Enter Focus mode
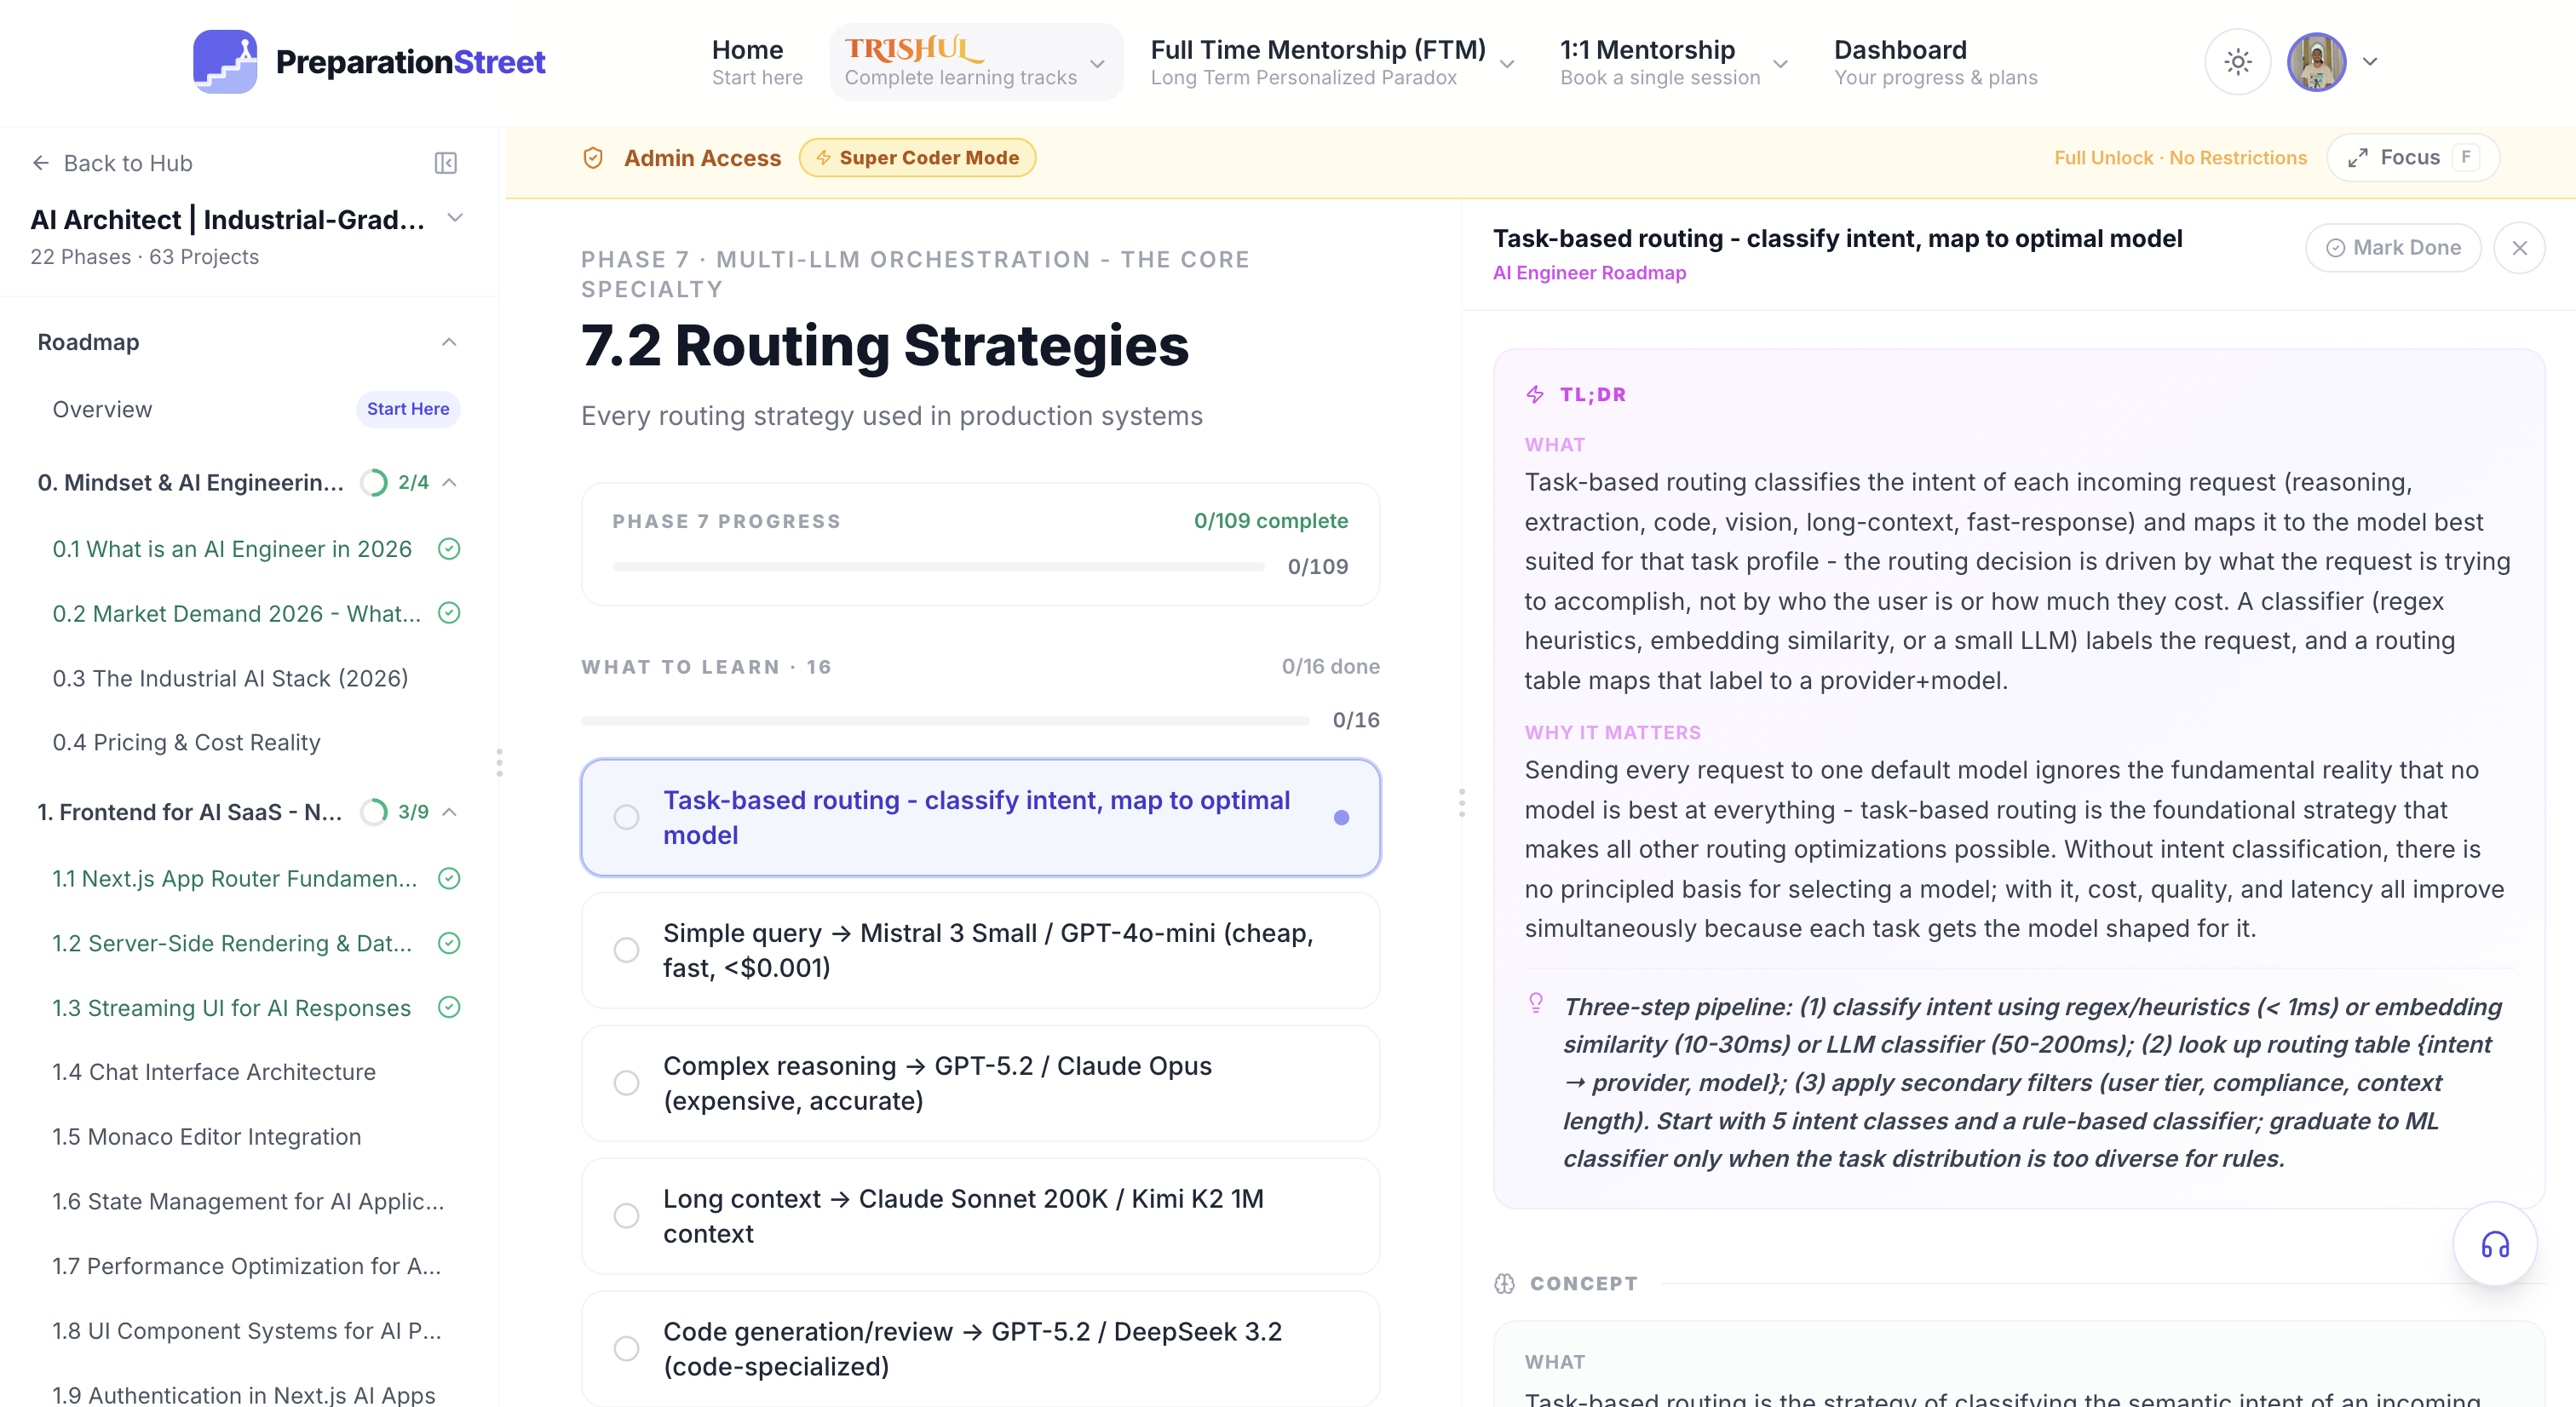This screenshot has width=2576, height=1407. coord(2413,158)
